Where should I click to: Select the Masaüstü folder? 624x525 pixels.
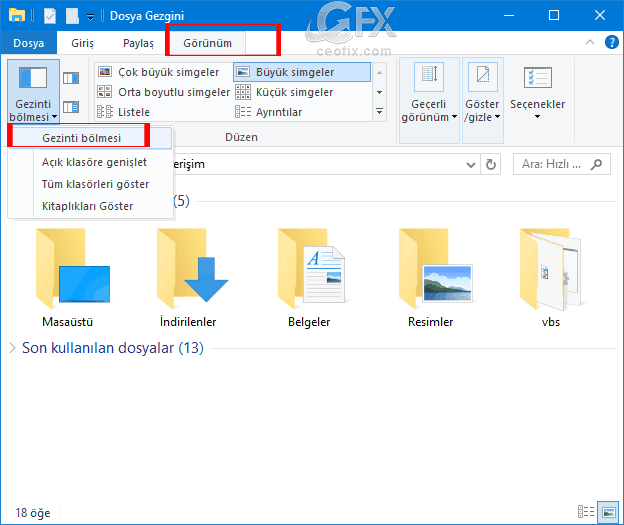72,278
